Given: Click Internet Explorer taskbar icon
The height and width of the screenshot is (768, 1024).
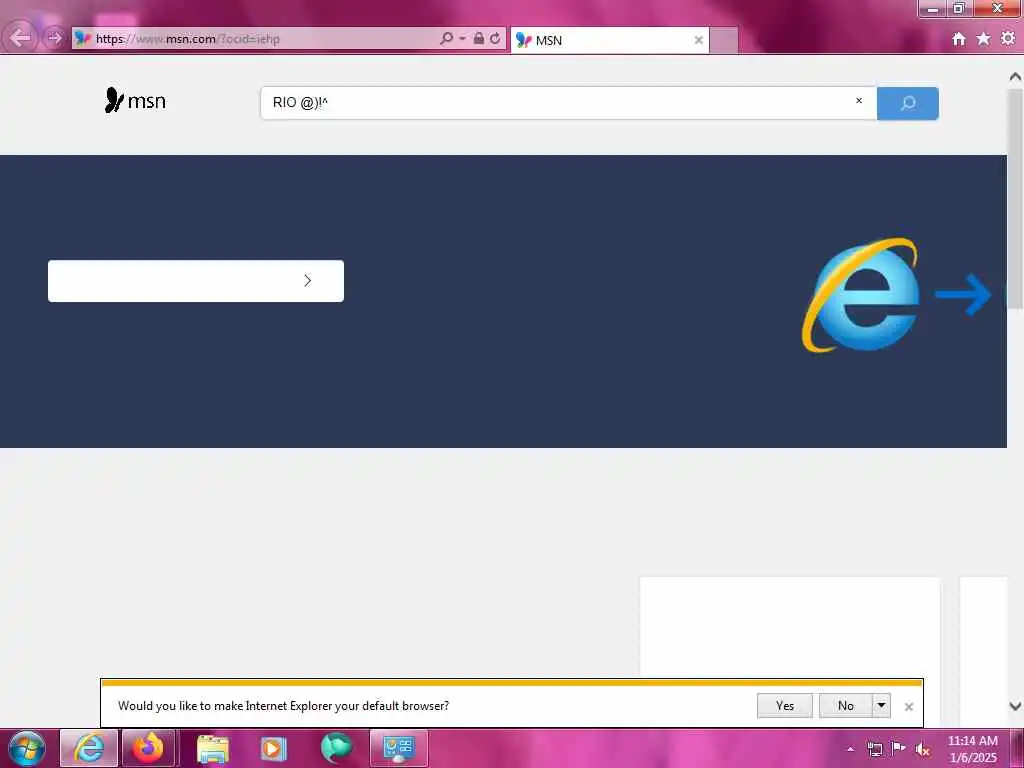Looking at the screenshot, I should point(89,748).
